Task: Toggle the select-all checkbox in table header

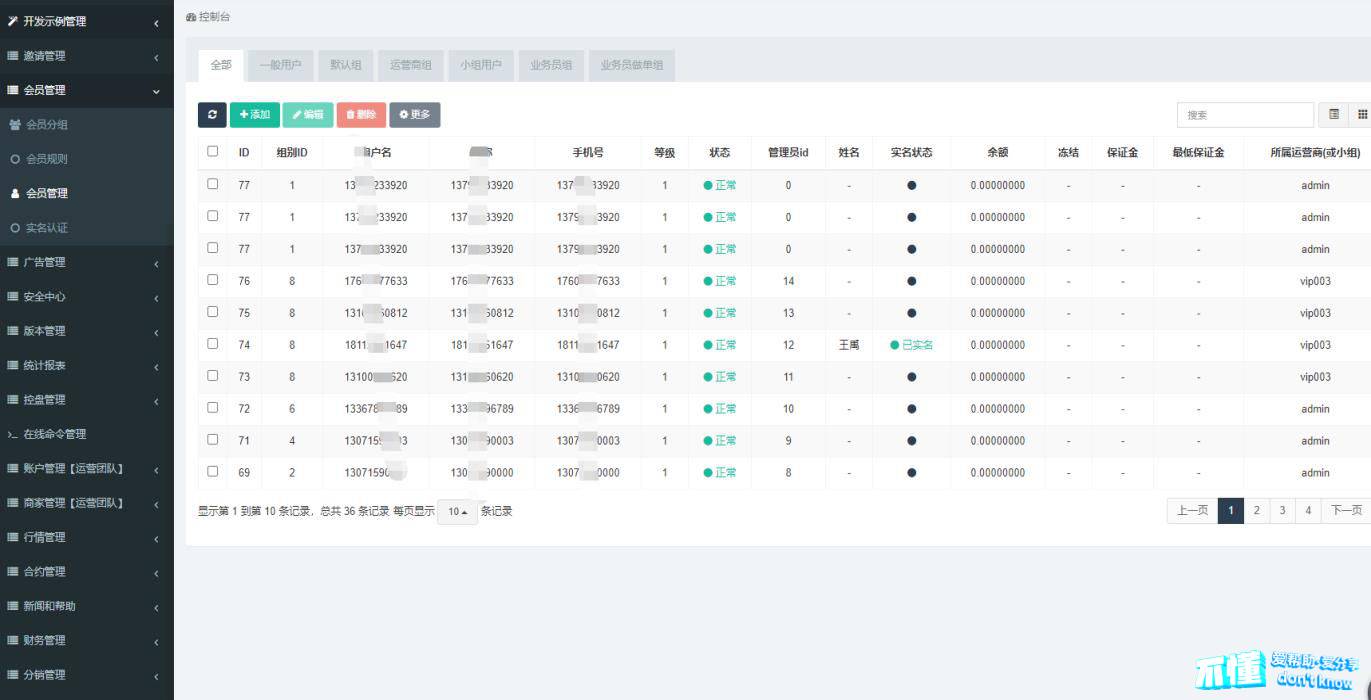Action: 212,152
